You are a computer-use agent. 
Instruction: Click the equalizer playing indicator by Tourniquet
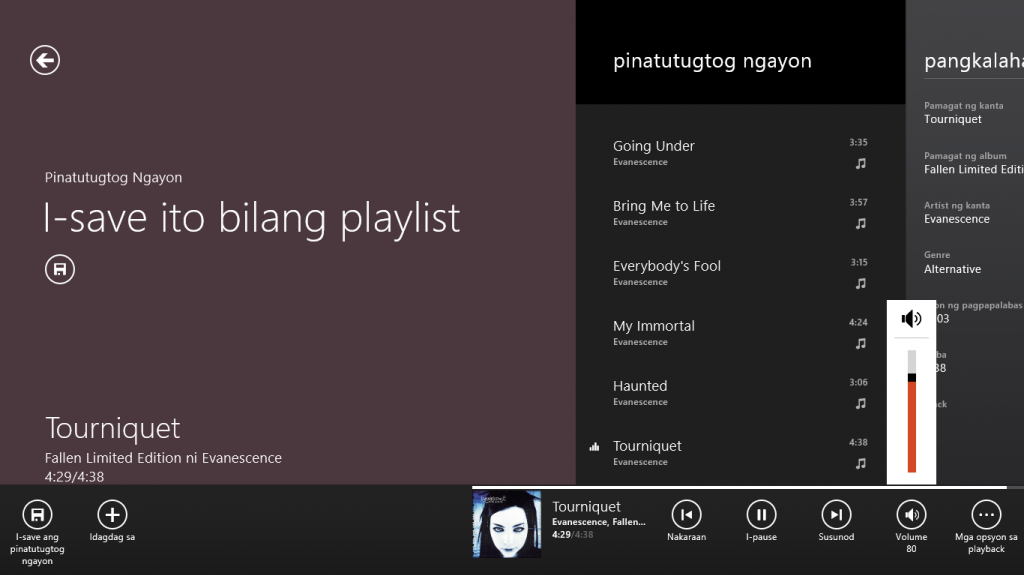point(594,447)
